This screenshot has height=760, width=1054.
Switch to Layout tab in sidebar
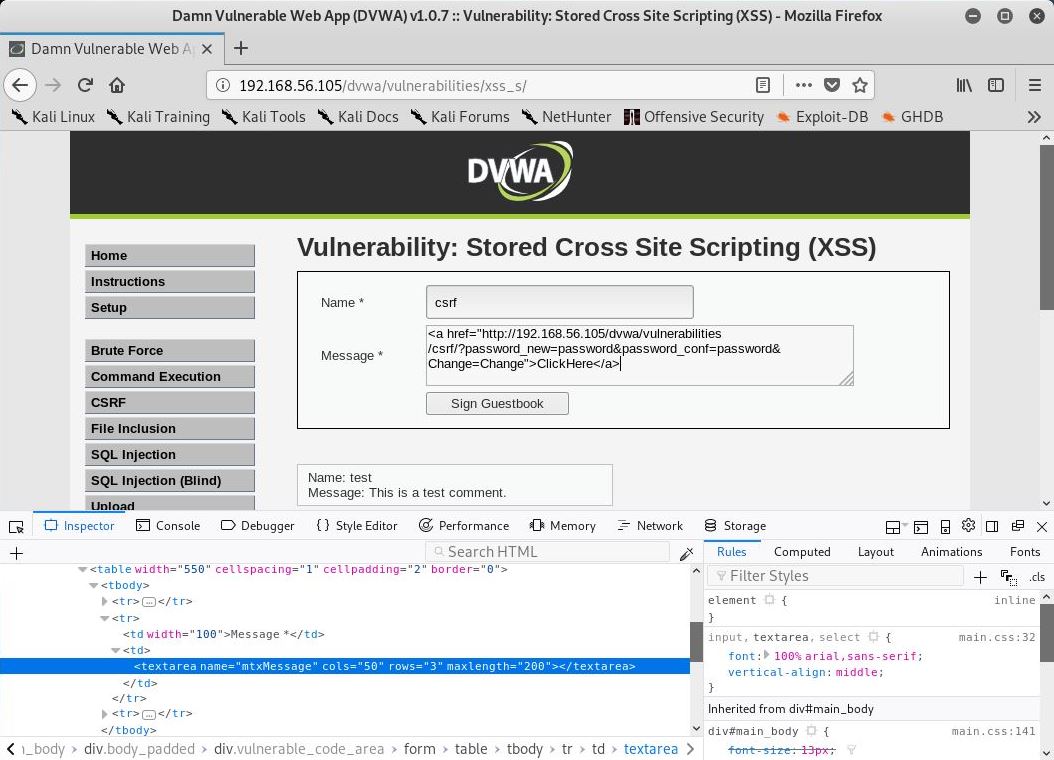click(x=875, y=552)
